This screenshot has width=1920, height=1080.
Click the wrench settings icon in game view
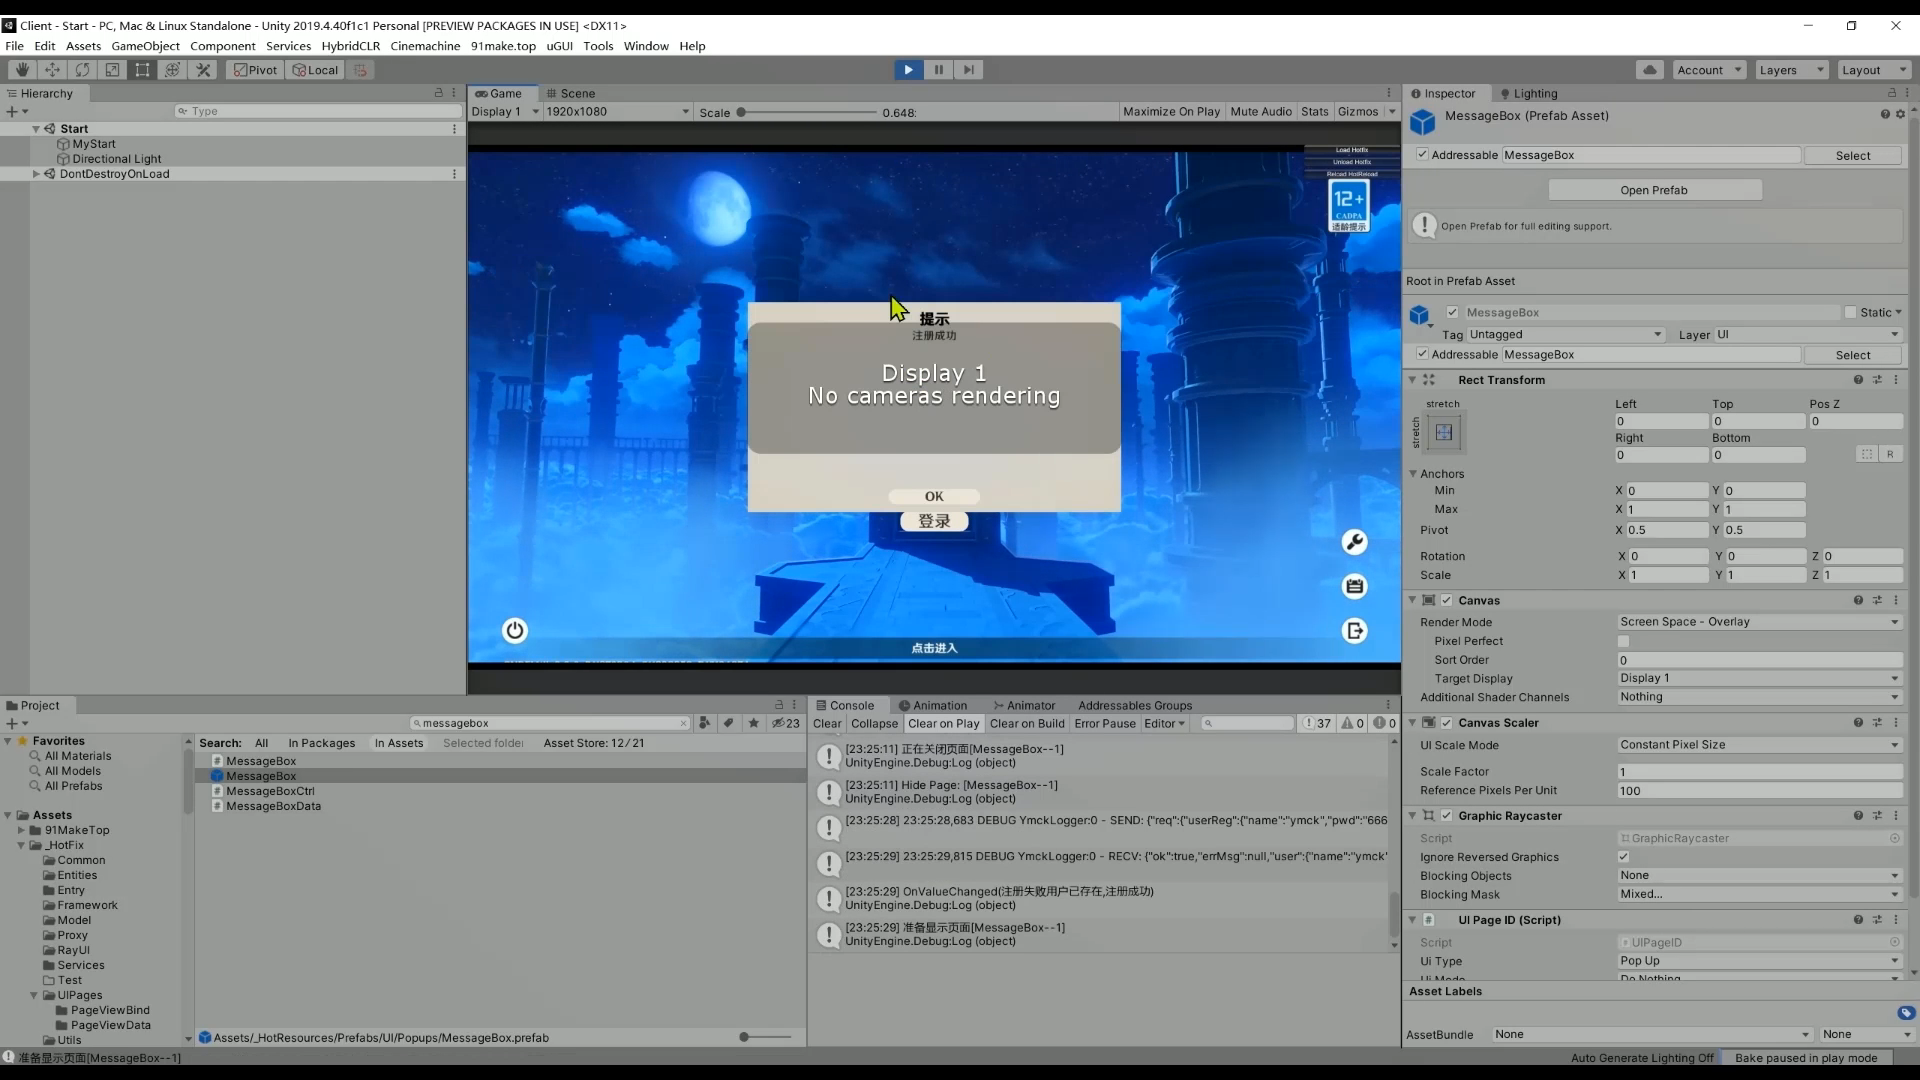(x=1354, y=542)
